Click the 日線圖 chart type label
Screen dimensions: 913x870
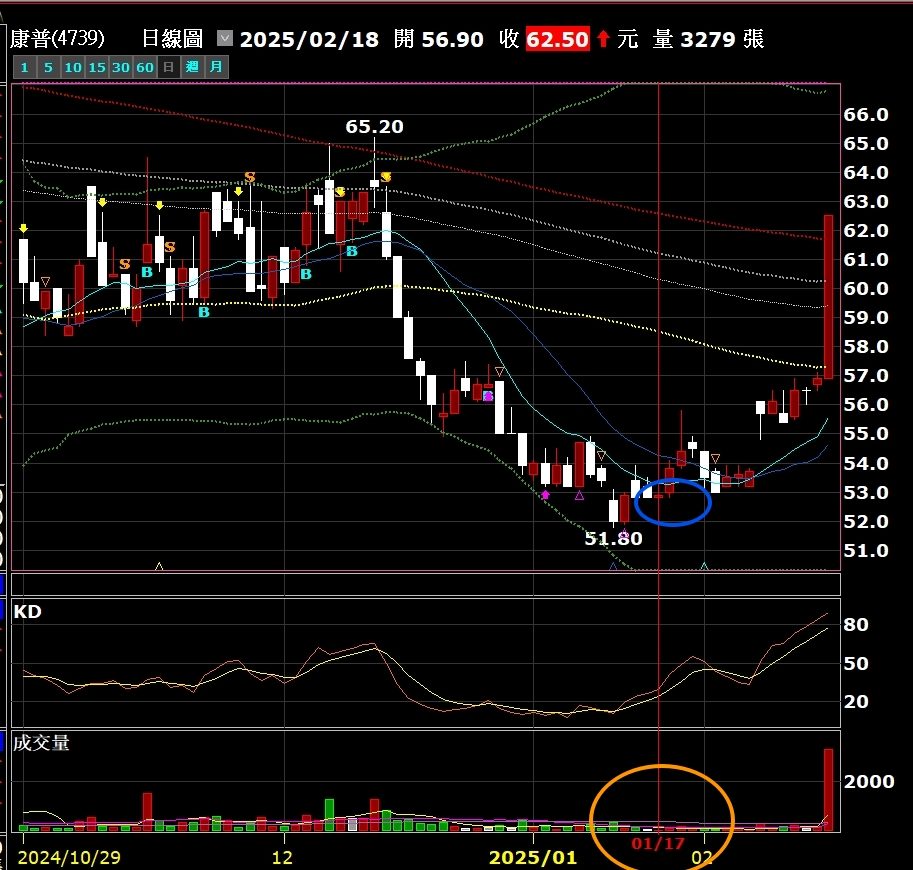(x=172, y=38)
